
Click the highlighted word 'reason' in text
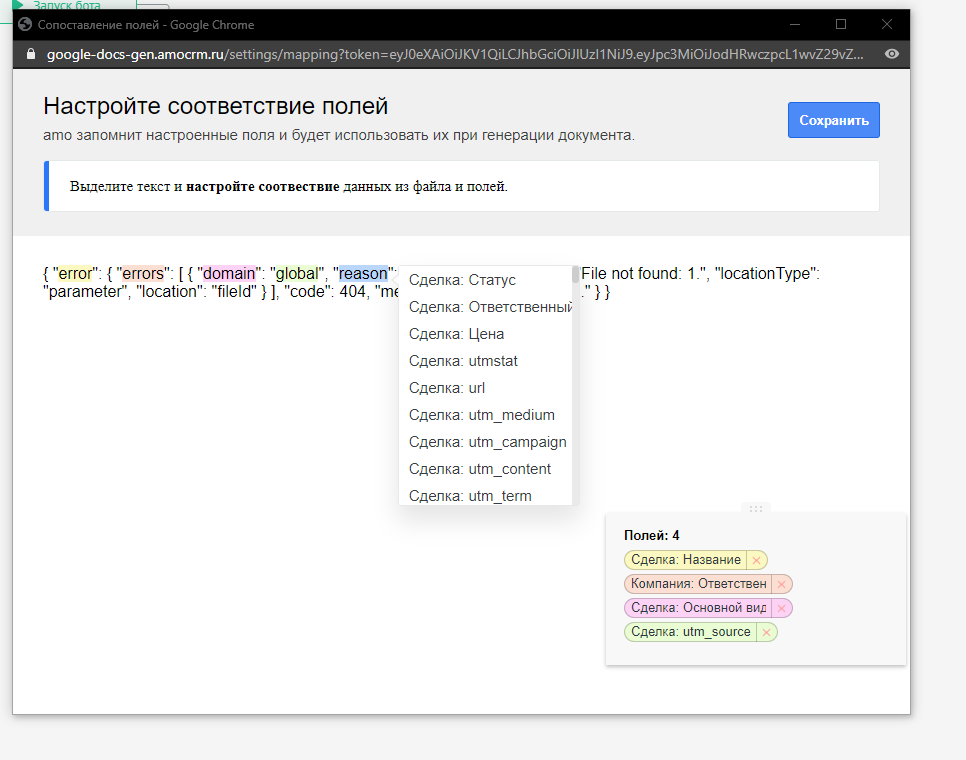pos(363,274)
